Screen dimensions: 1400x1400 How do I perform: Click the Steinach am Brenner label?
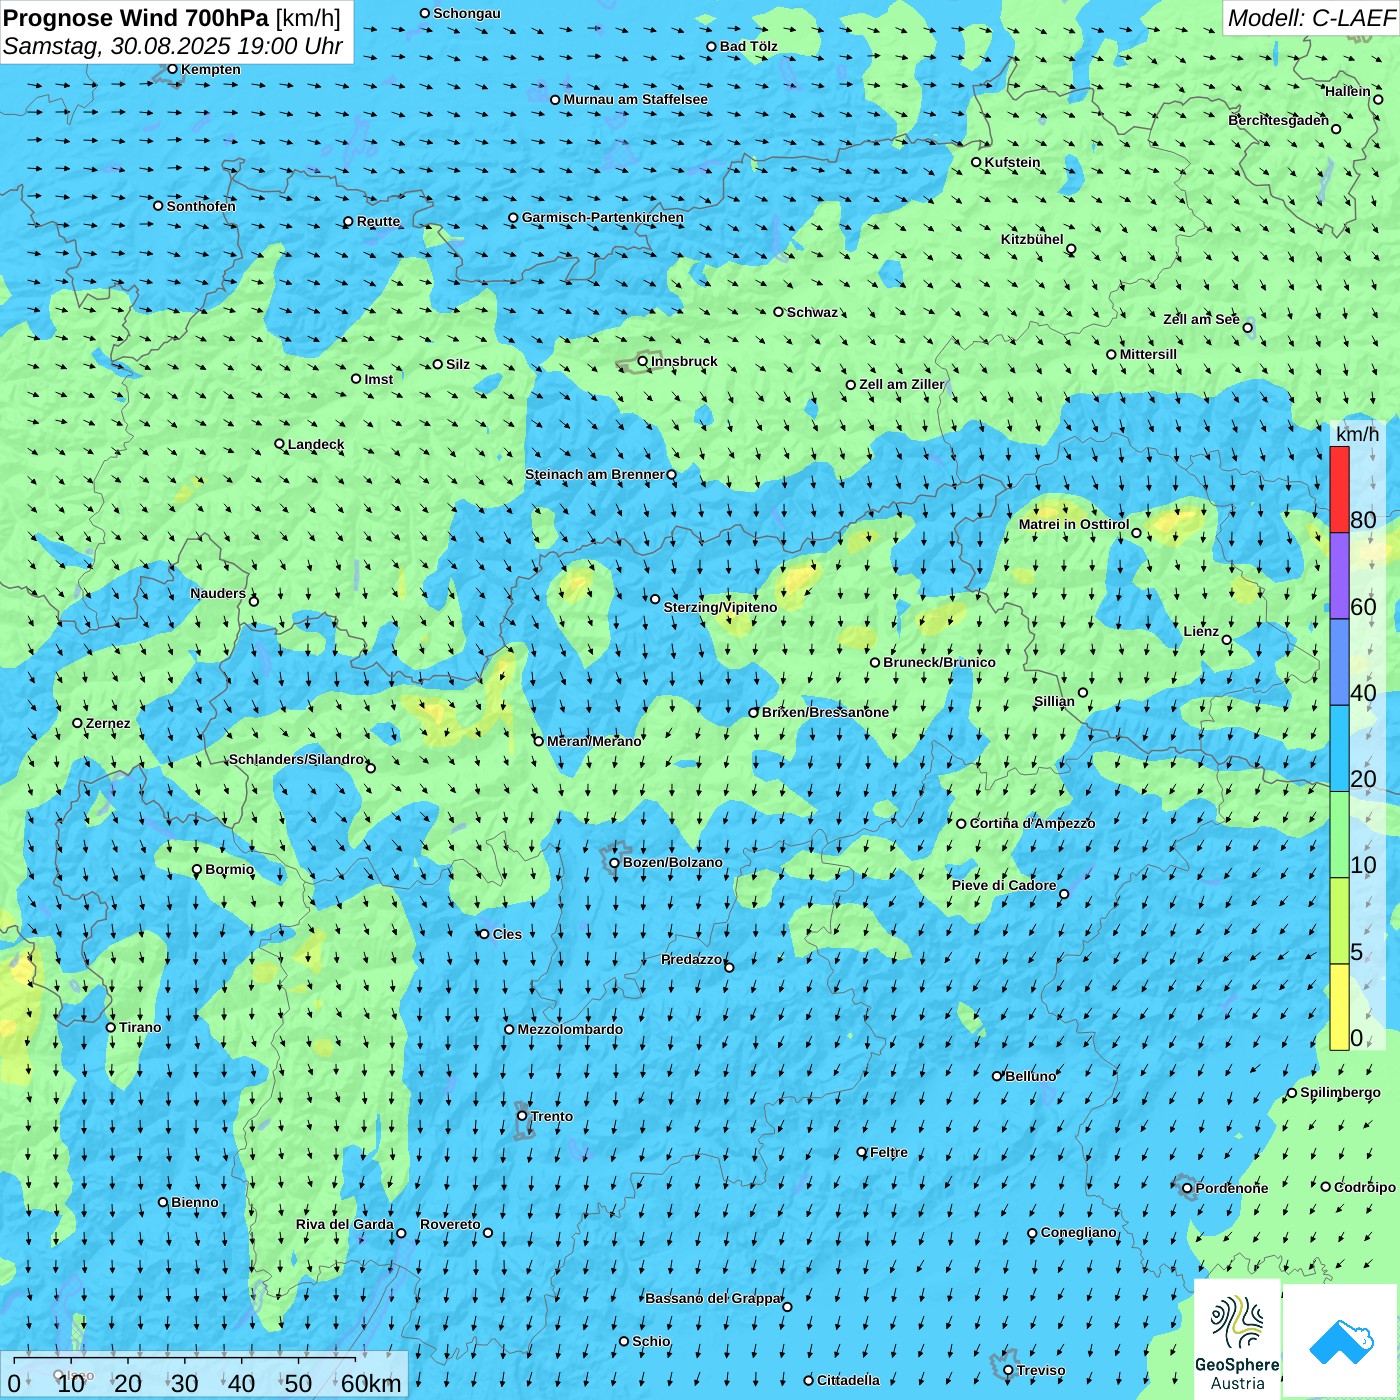click(x=595, y=474)
